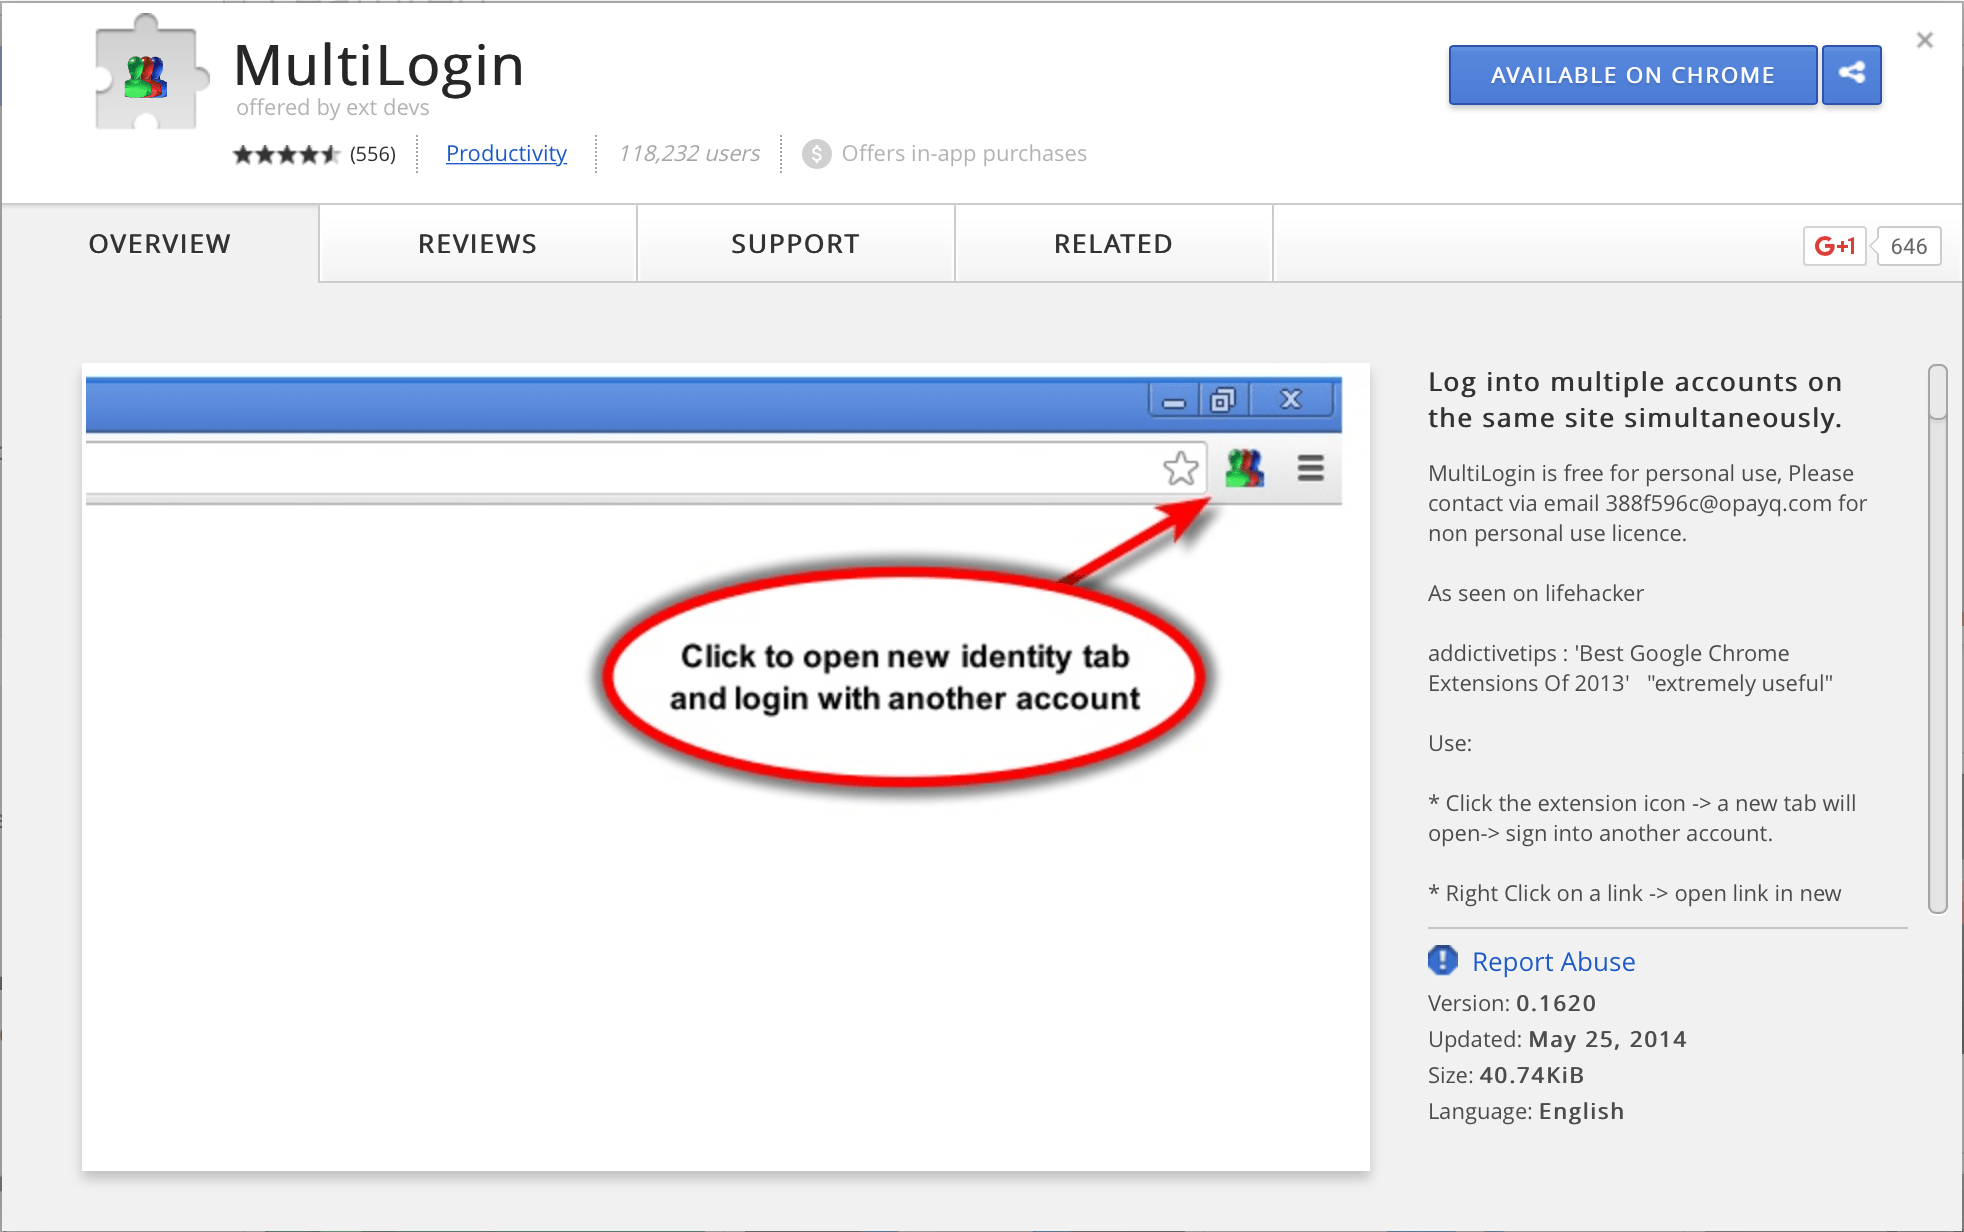Click the five-star rating display

[286, 154]
